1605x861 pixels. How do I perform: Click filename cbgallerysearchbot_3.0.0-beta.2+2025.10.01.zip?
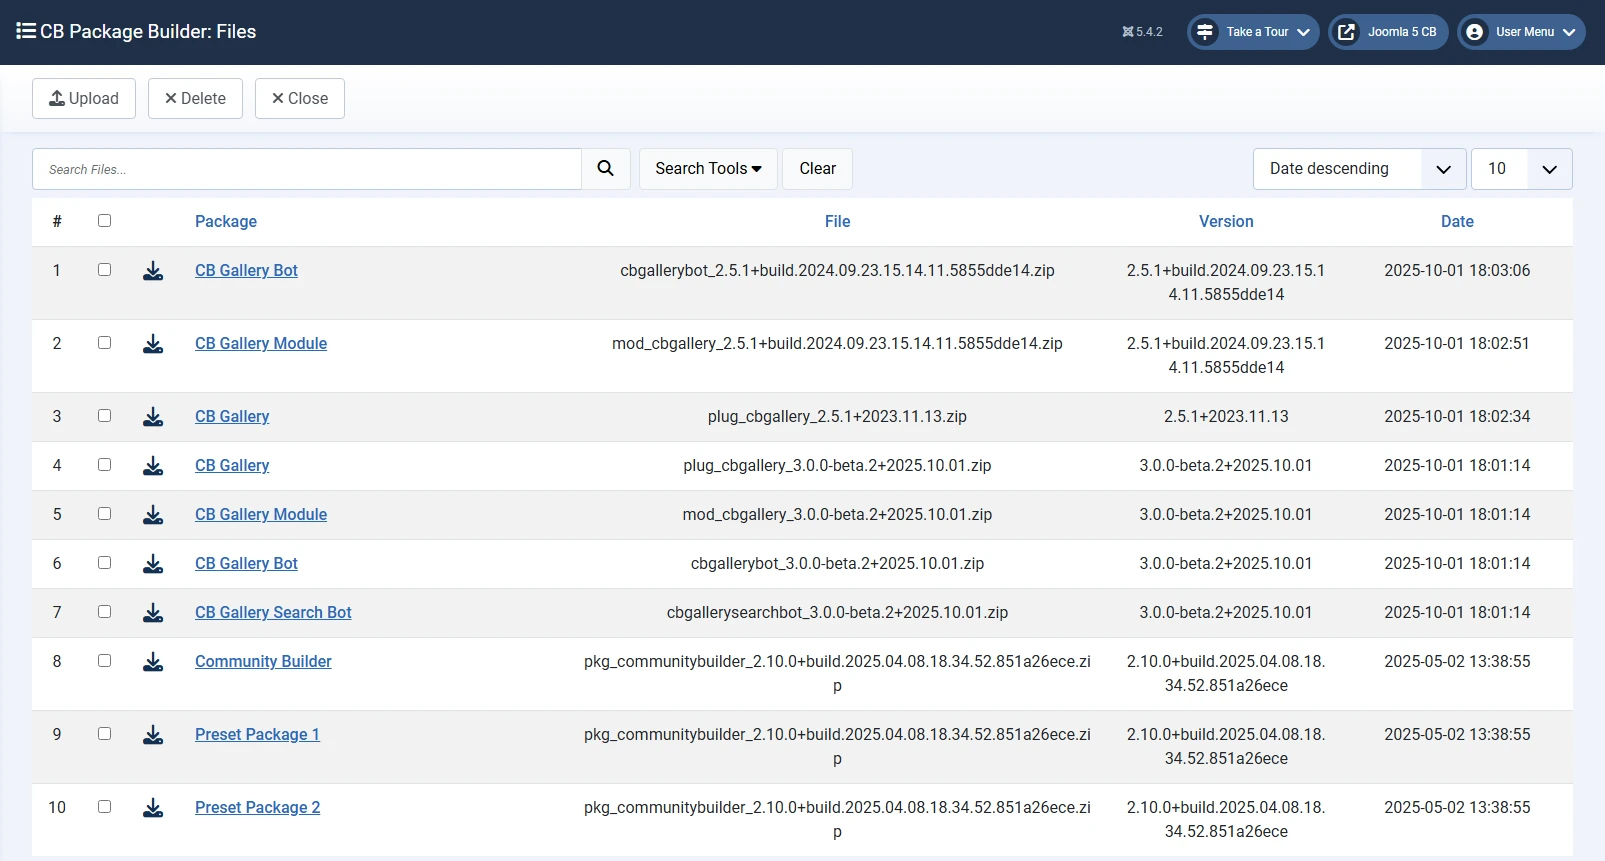pyautogui.click(x=837, y=613)
